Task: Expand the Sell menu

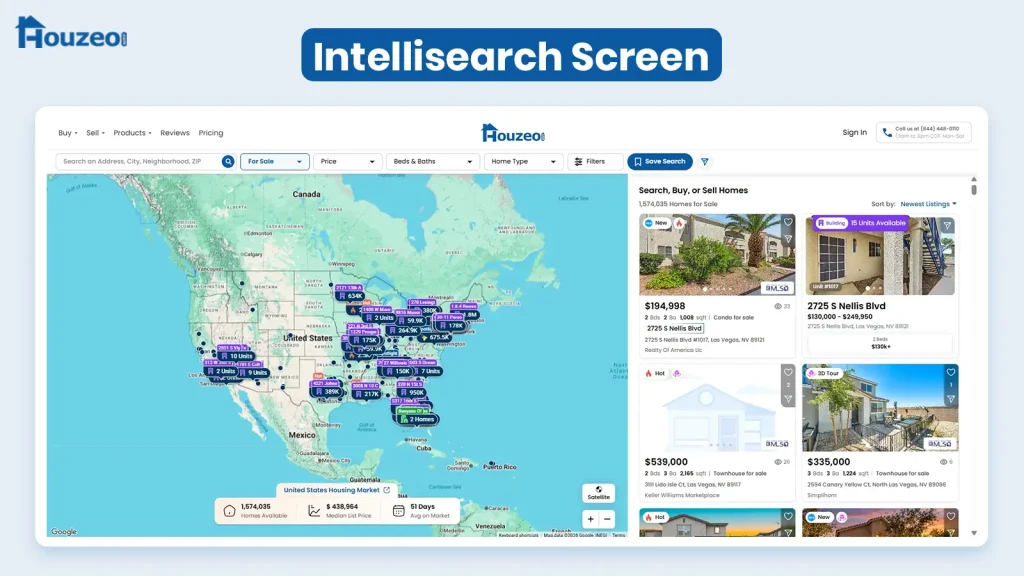Action: (x=95, y=133)
